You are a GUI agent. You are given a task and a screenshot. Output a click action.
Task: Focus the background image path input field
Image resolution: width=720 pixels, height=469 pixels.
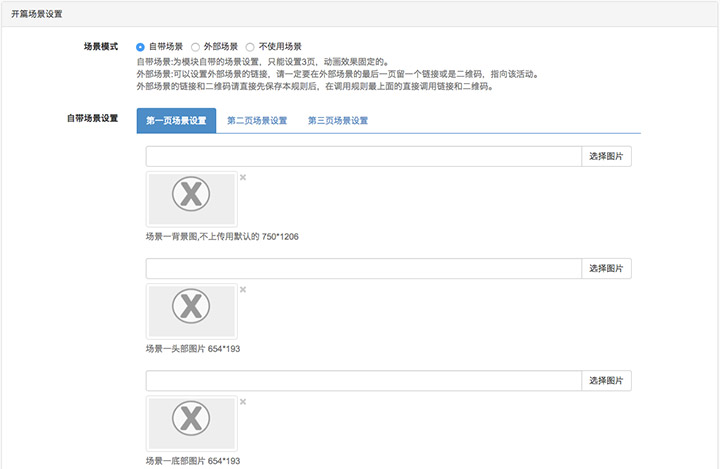(x=364, y=156)
